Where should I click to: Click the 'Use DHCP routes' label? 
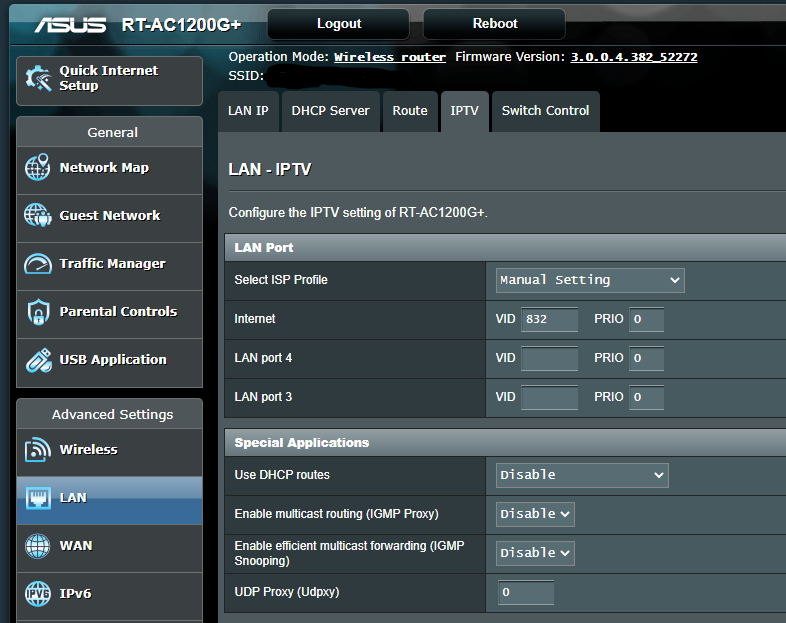tap(282, 475)
